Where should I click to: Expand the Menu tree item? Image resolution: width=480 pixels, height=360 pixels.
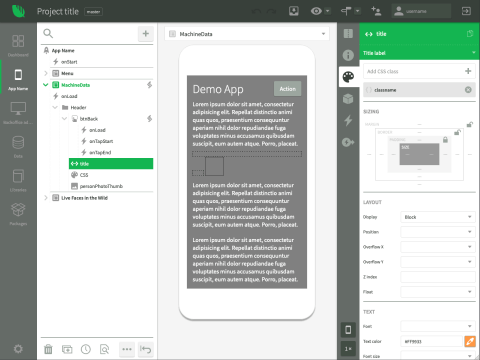46,73
